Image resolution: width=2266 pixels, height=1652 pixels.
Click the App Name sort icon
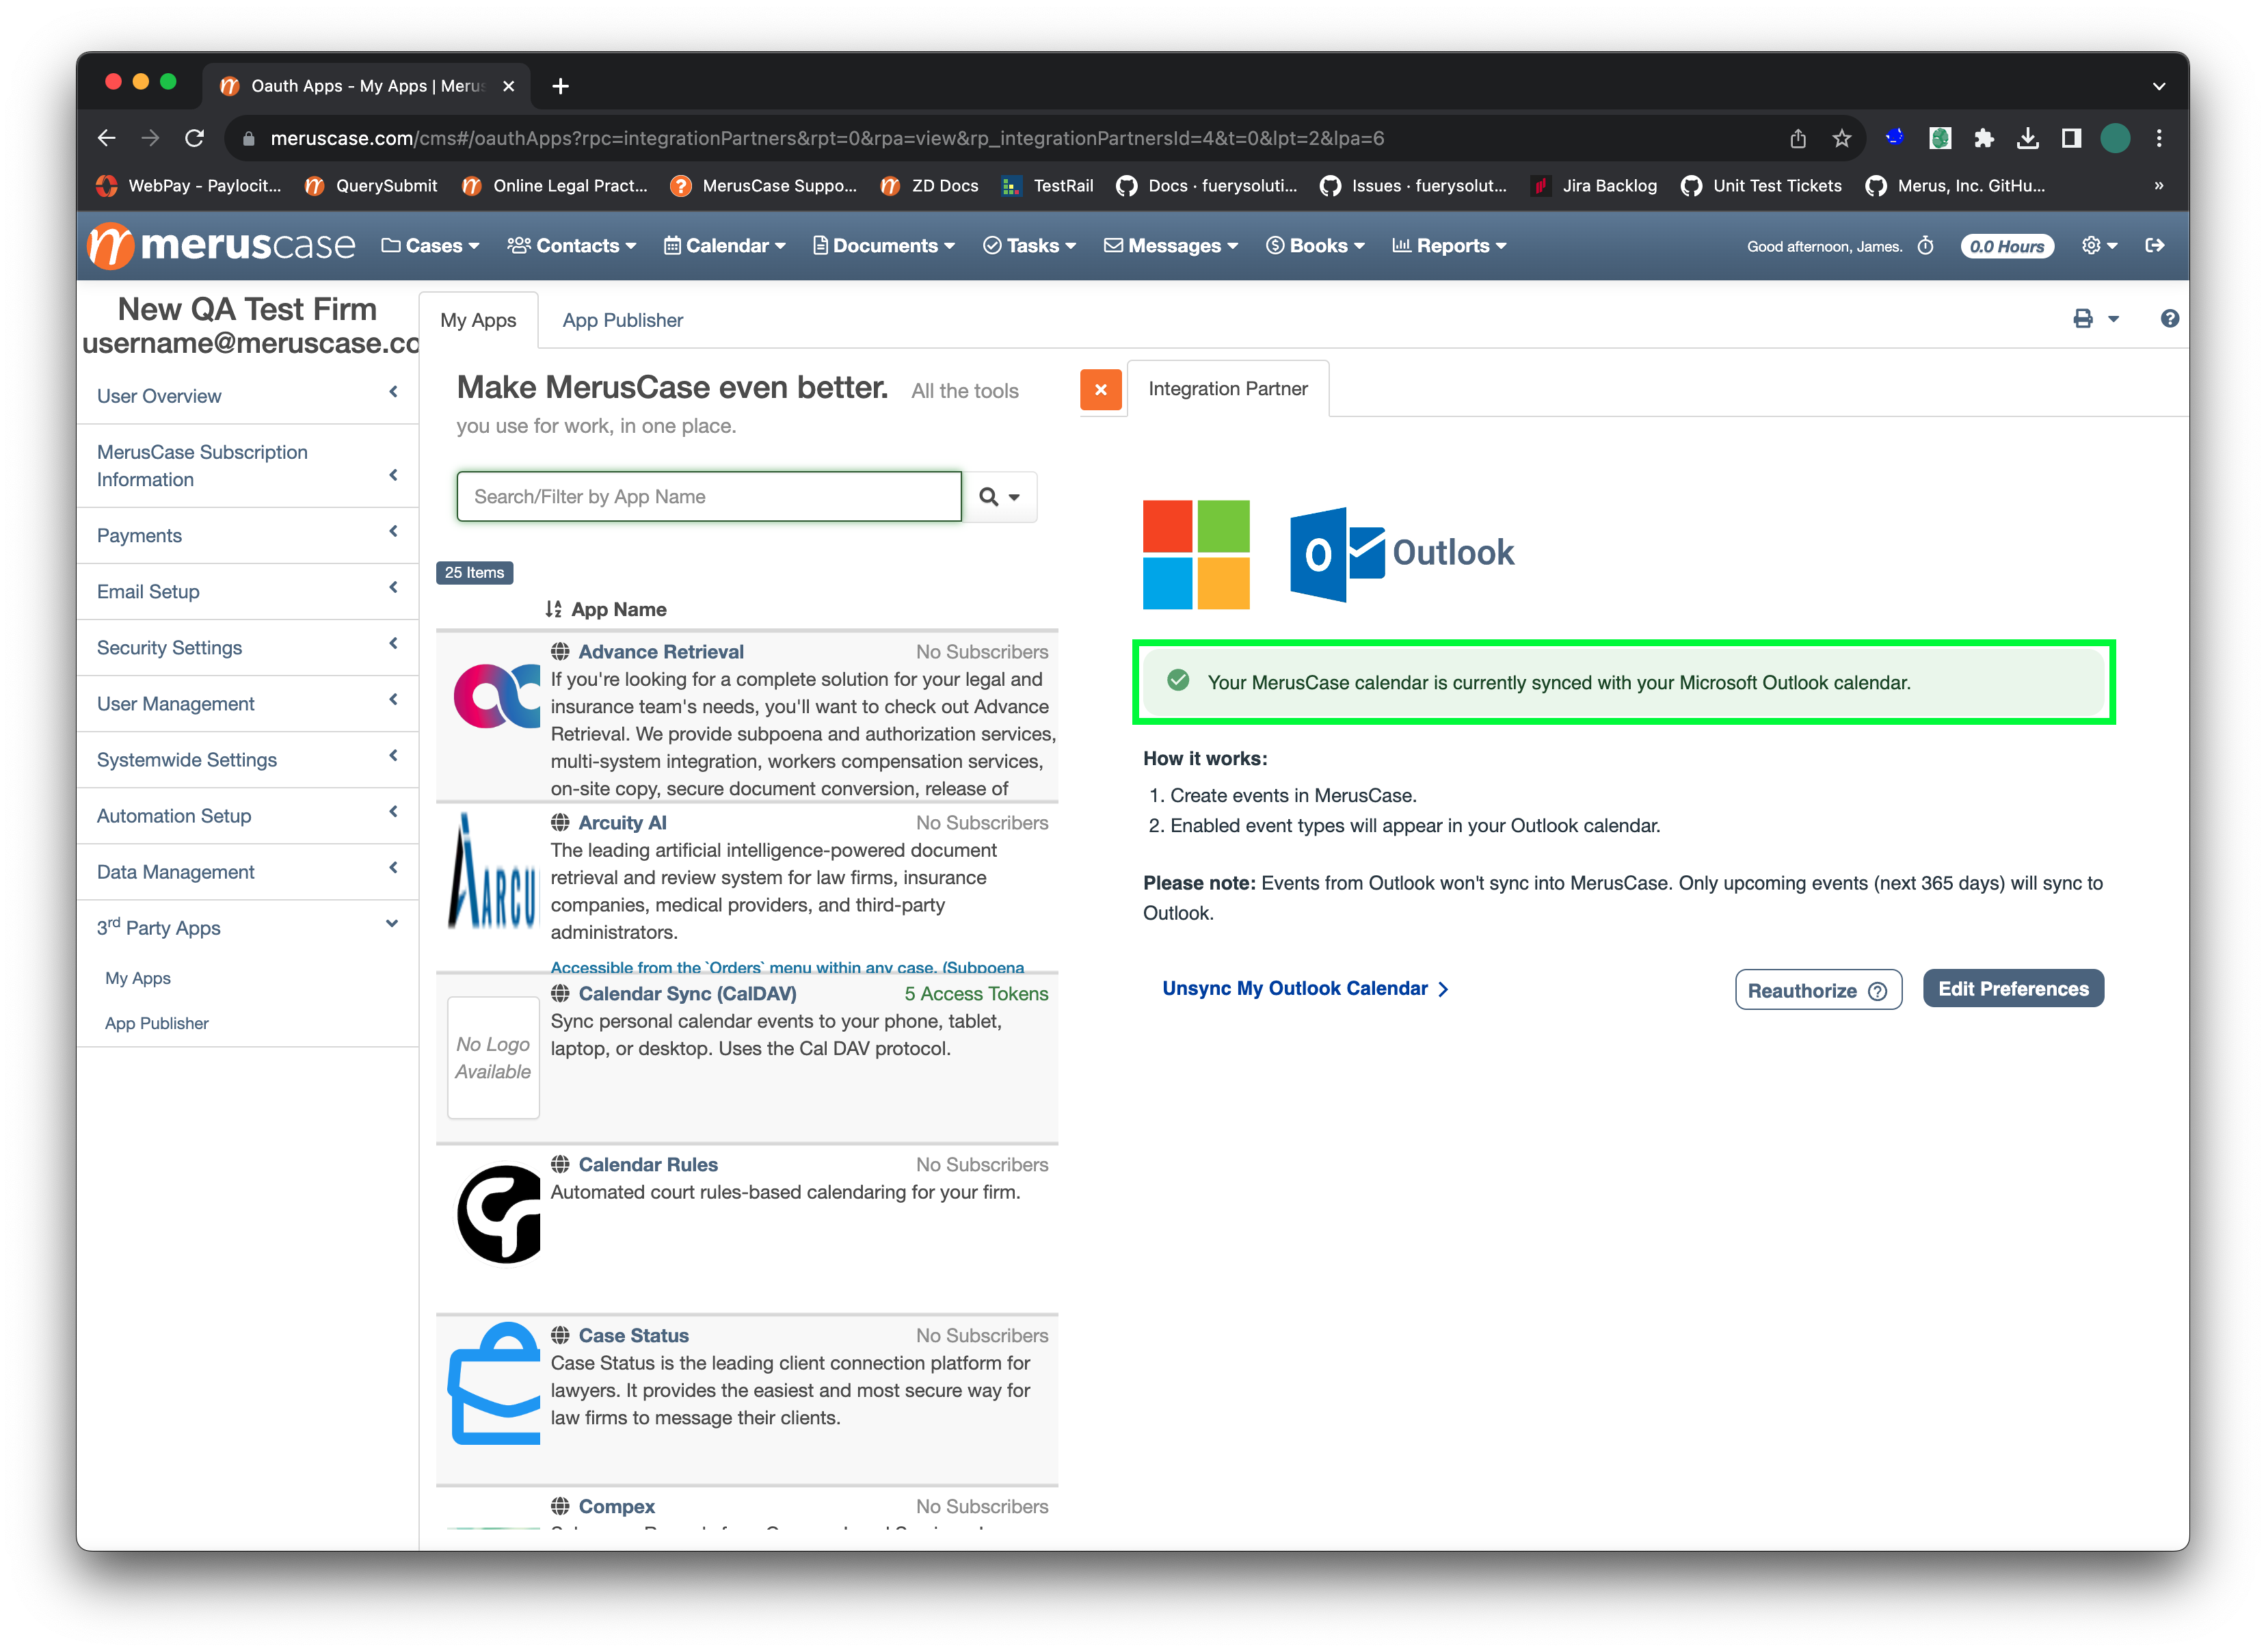coord(553,609)
